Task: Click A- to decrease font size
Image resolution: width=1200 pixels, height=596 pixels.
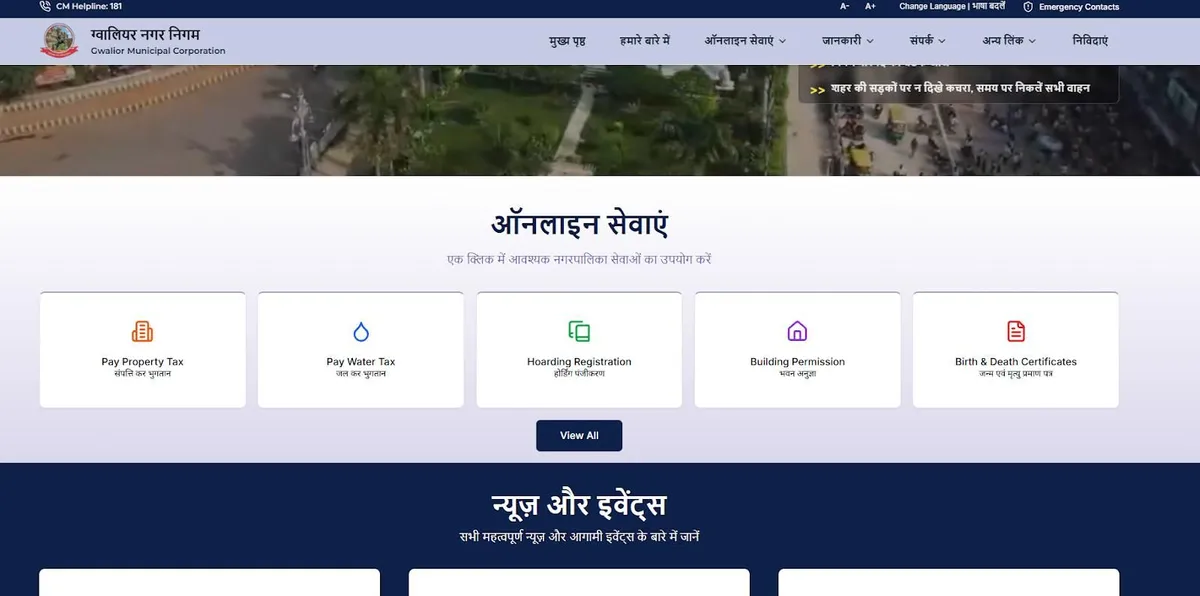Action: pos(842,6)
